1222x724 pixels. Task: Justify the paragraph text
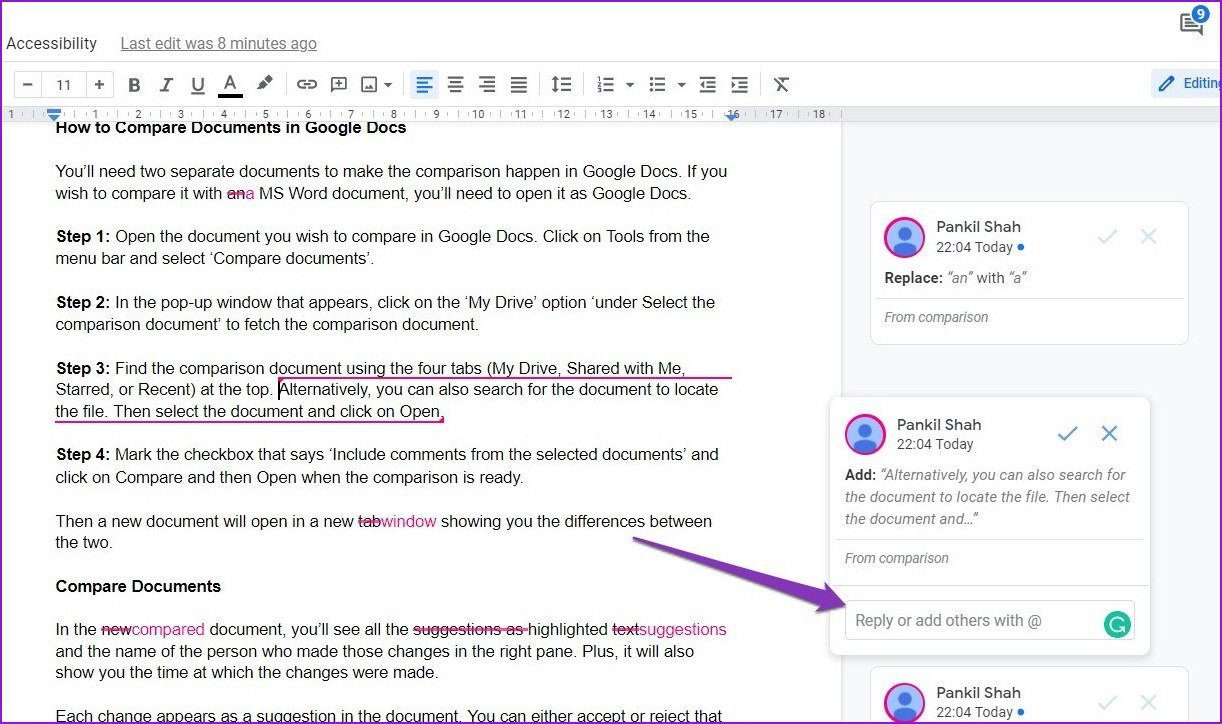coord(518,85)
